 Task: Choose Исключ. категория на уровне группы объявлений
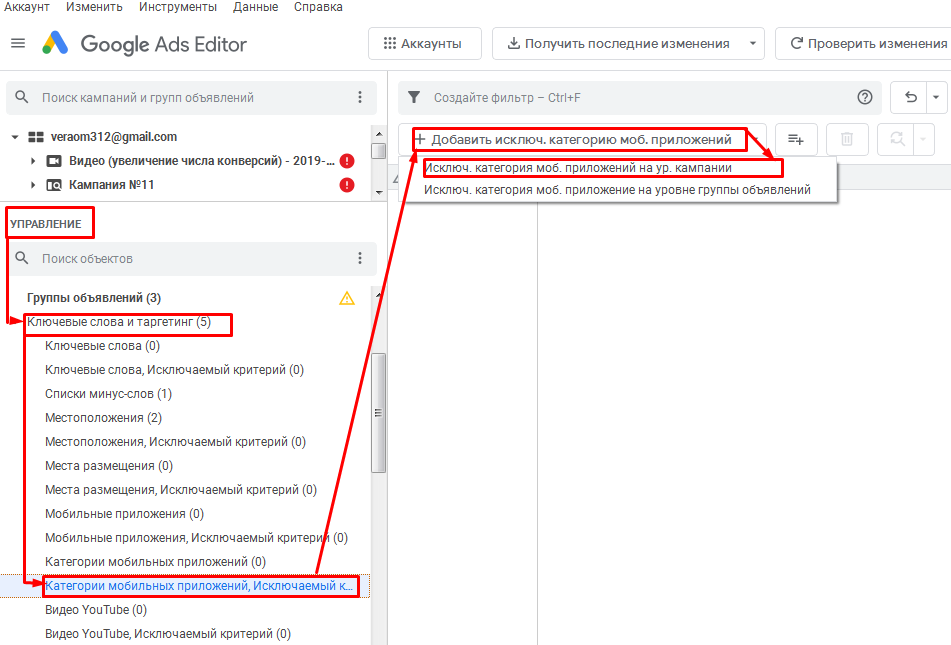[617, 190]
